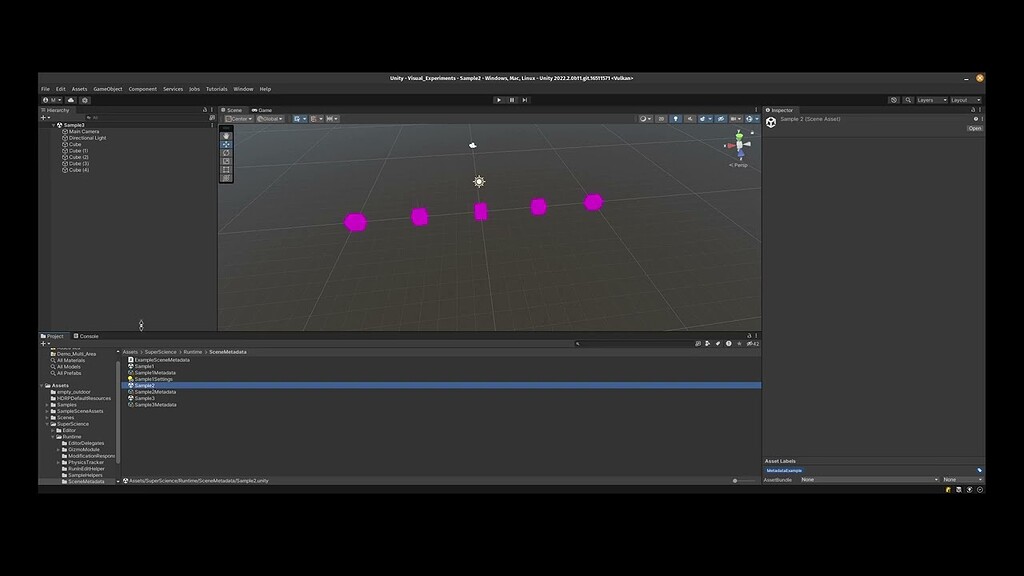
Task: Open the Layout dropdown
Action: coord(963,99)
